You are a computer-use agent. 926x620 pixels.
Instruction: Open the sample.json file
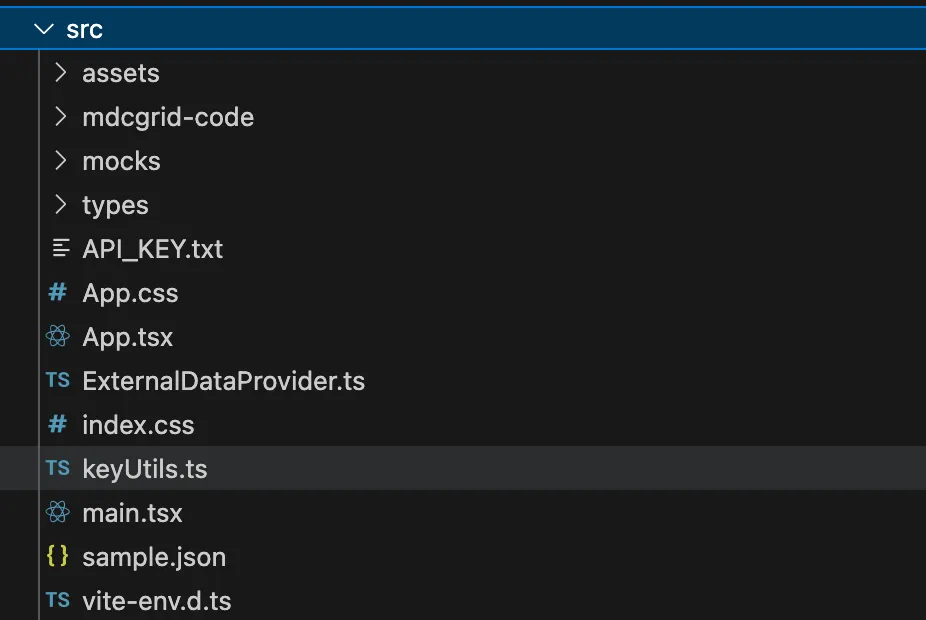[154, 557]
